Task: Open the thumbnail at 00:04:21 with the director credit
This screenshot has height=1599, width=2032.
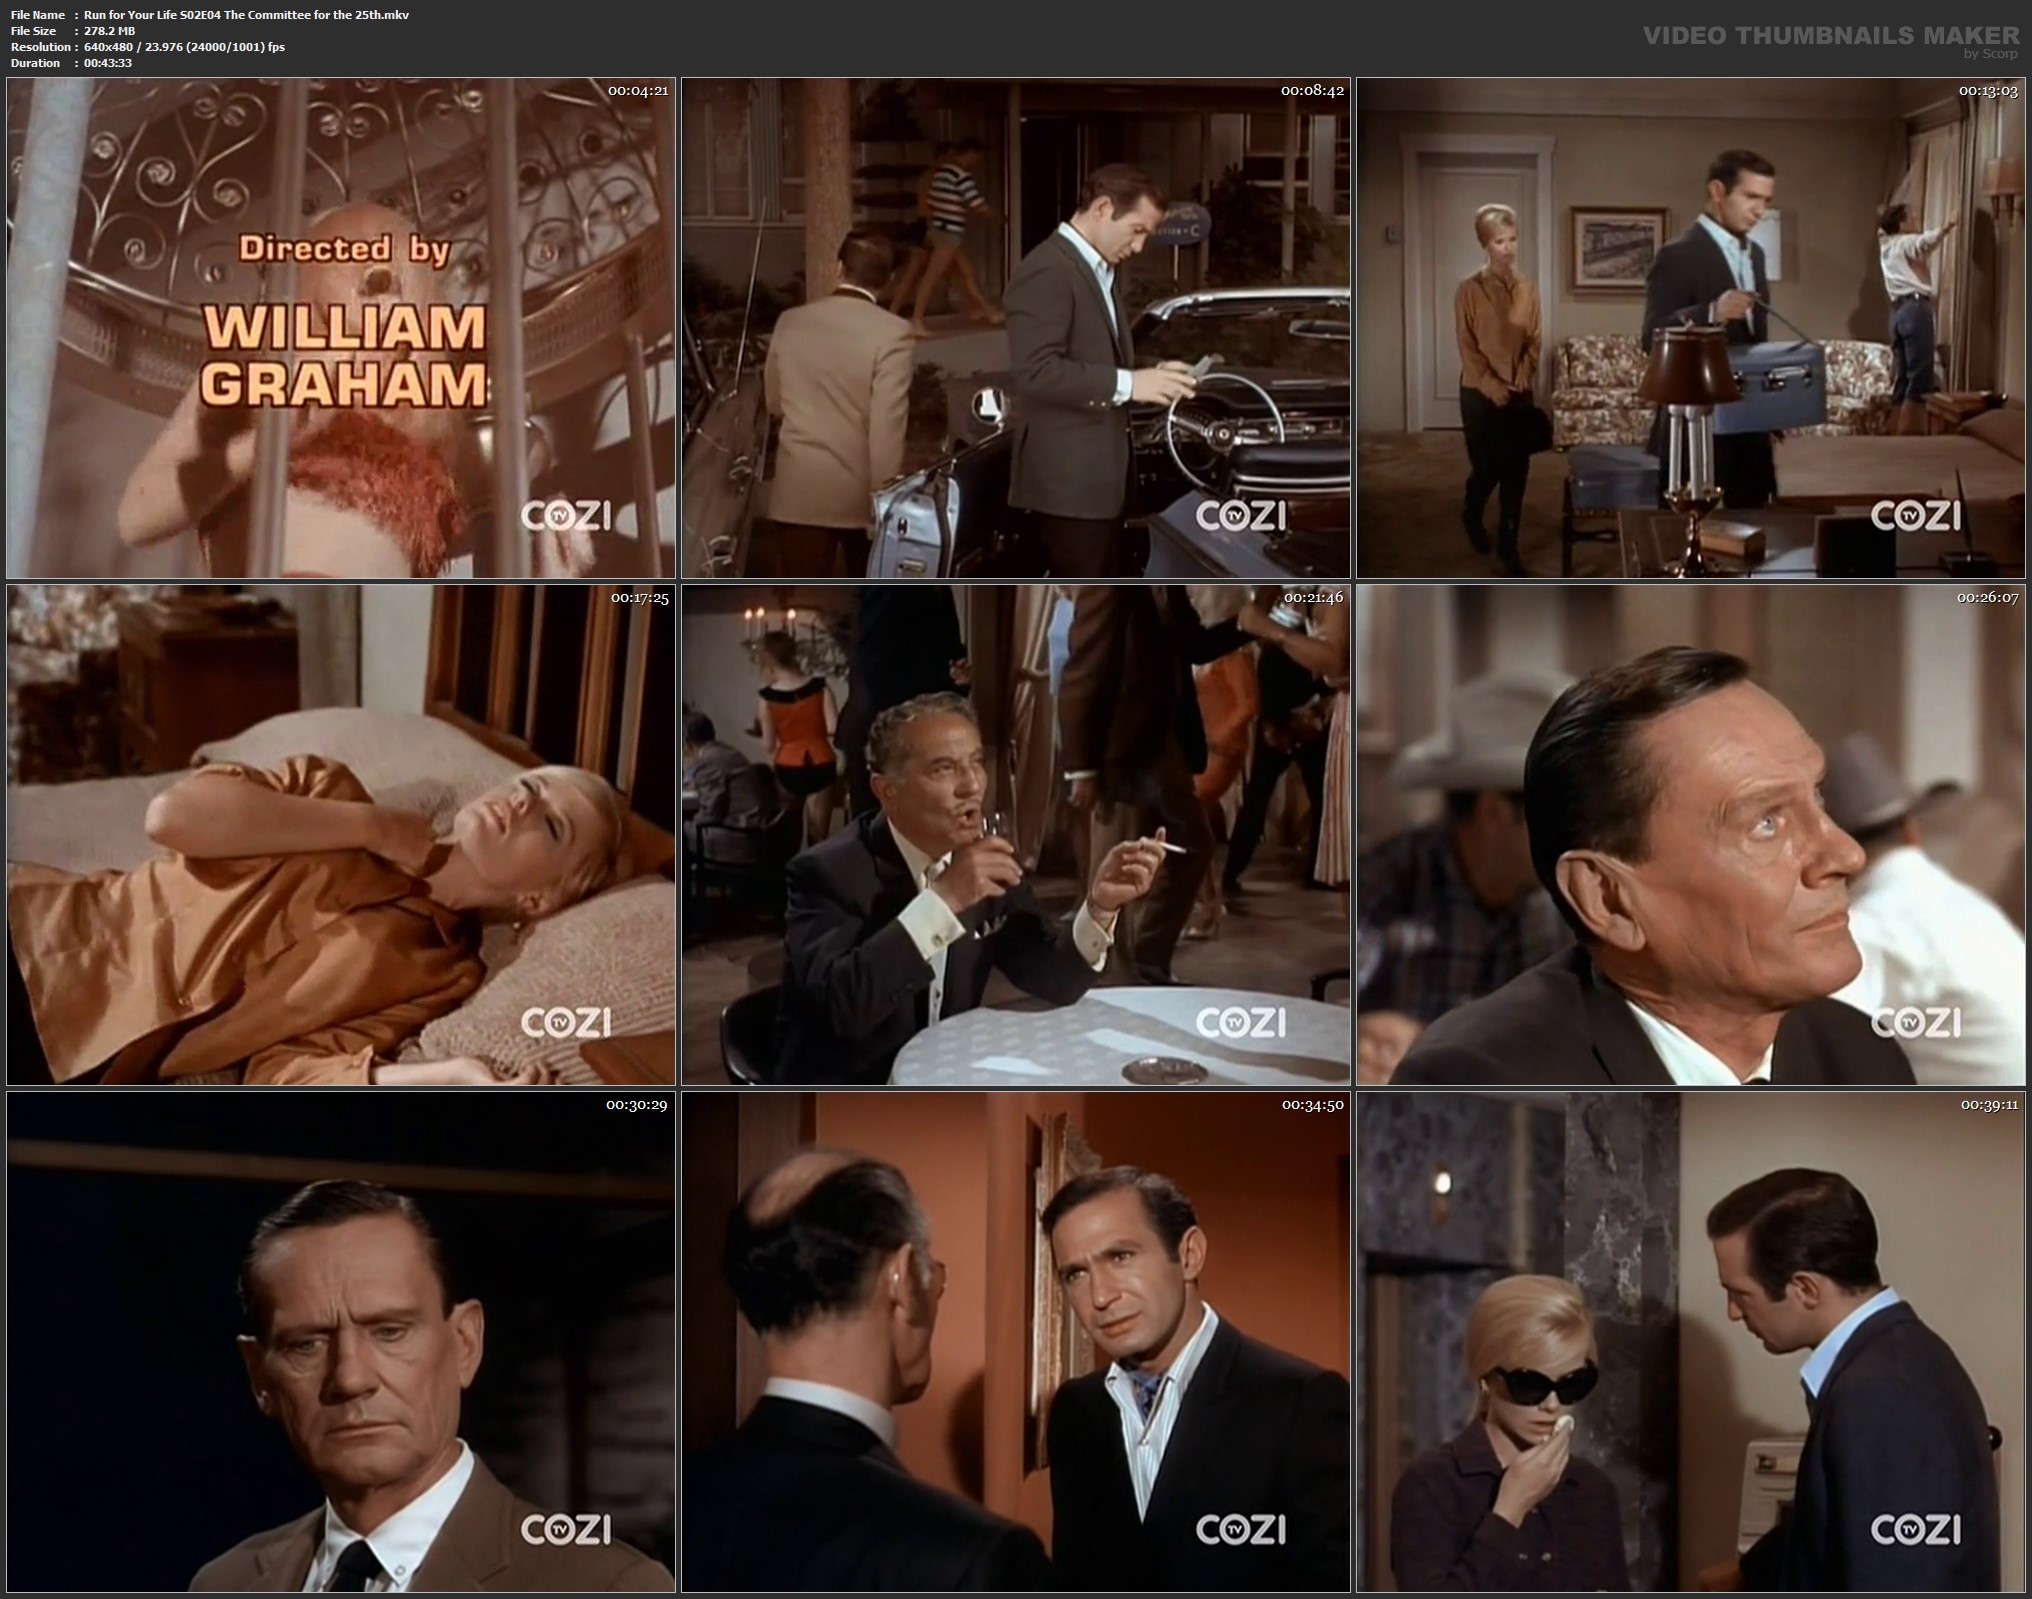Action: pos(340,328)
